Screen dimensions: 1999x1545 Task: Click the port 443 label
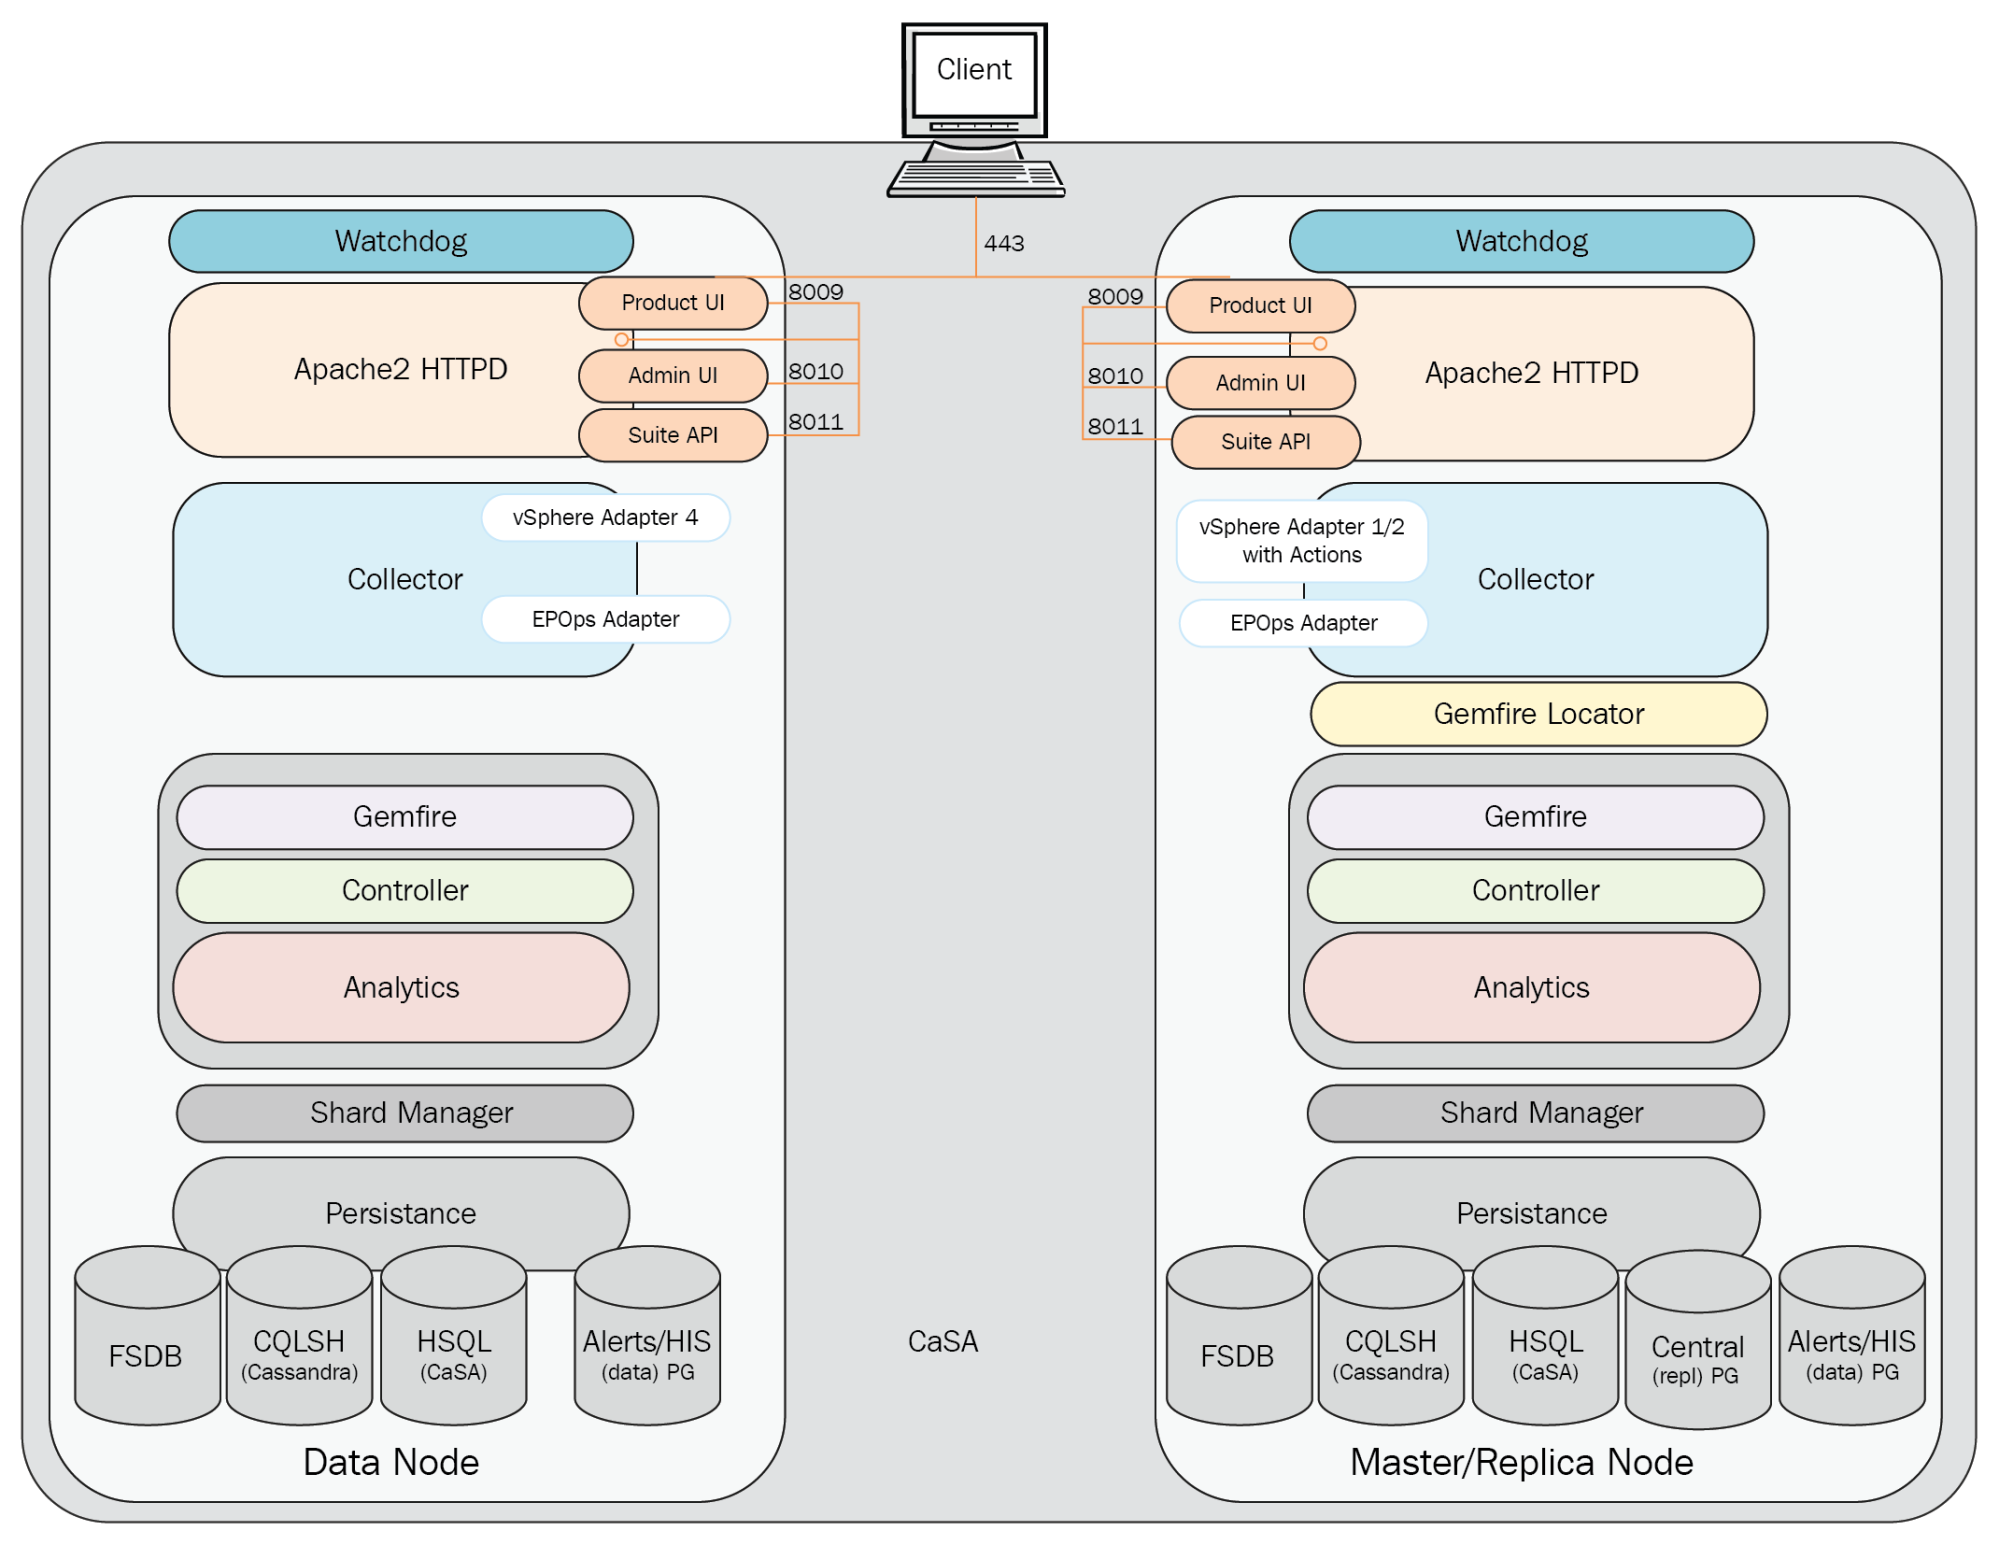click(1004, 244)
